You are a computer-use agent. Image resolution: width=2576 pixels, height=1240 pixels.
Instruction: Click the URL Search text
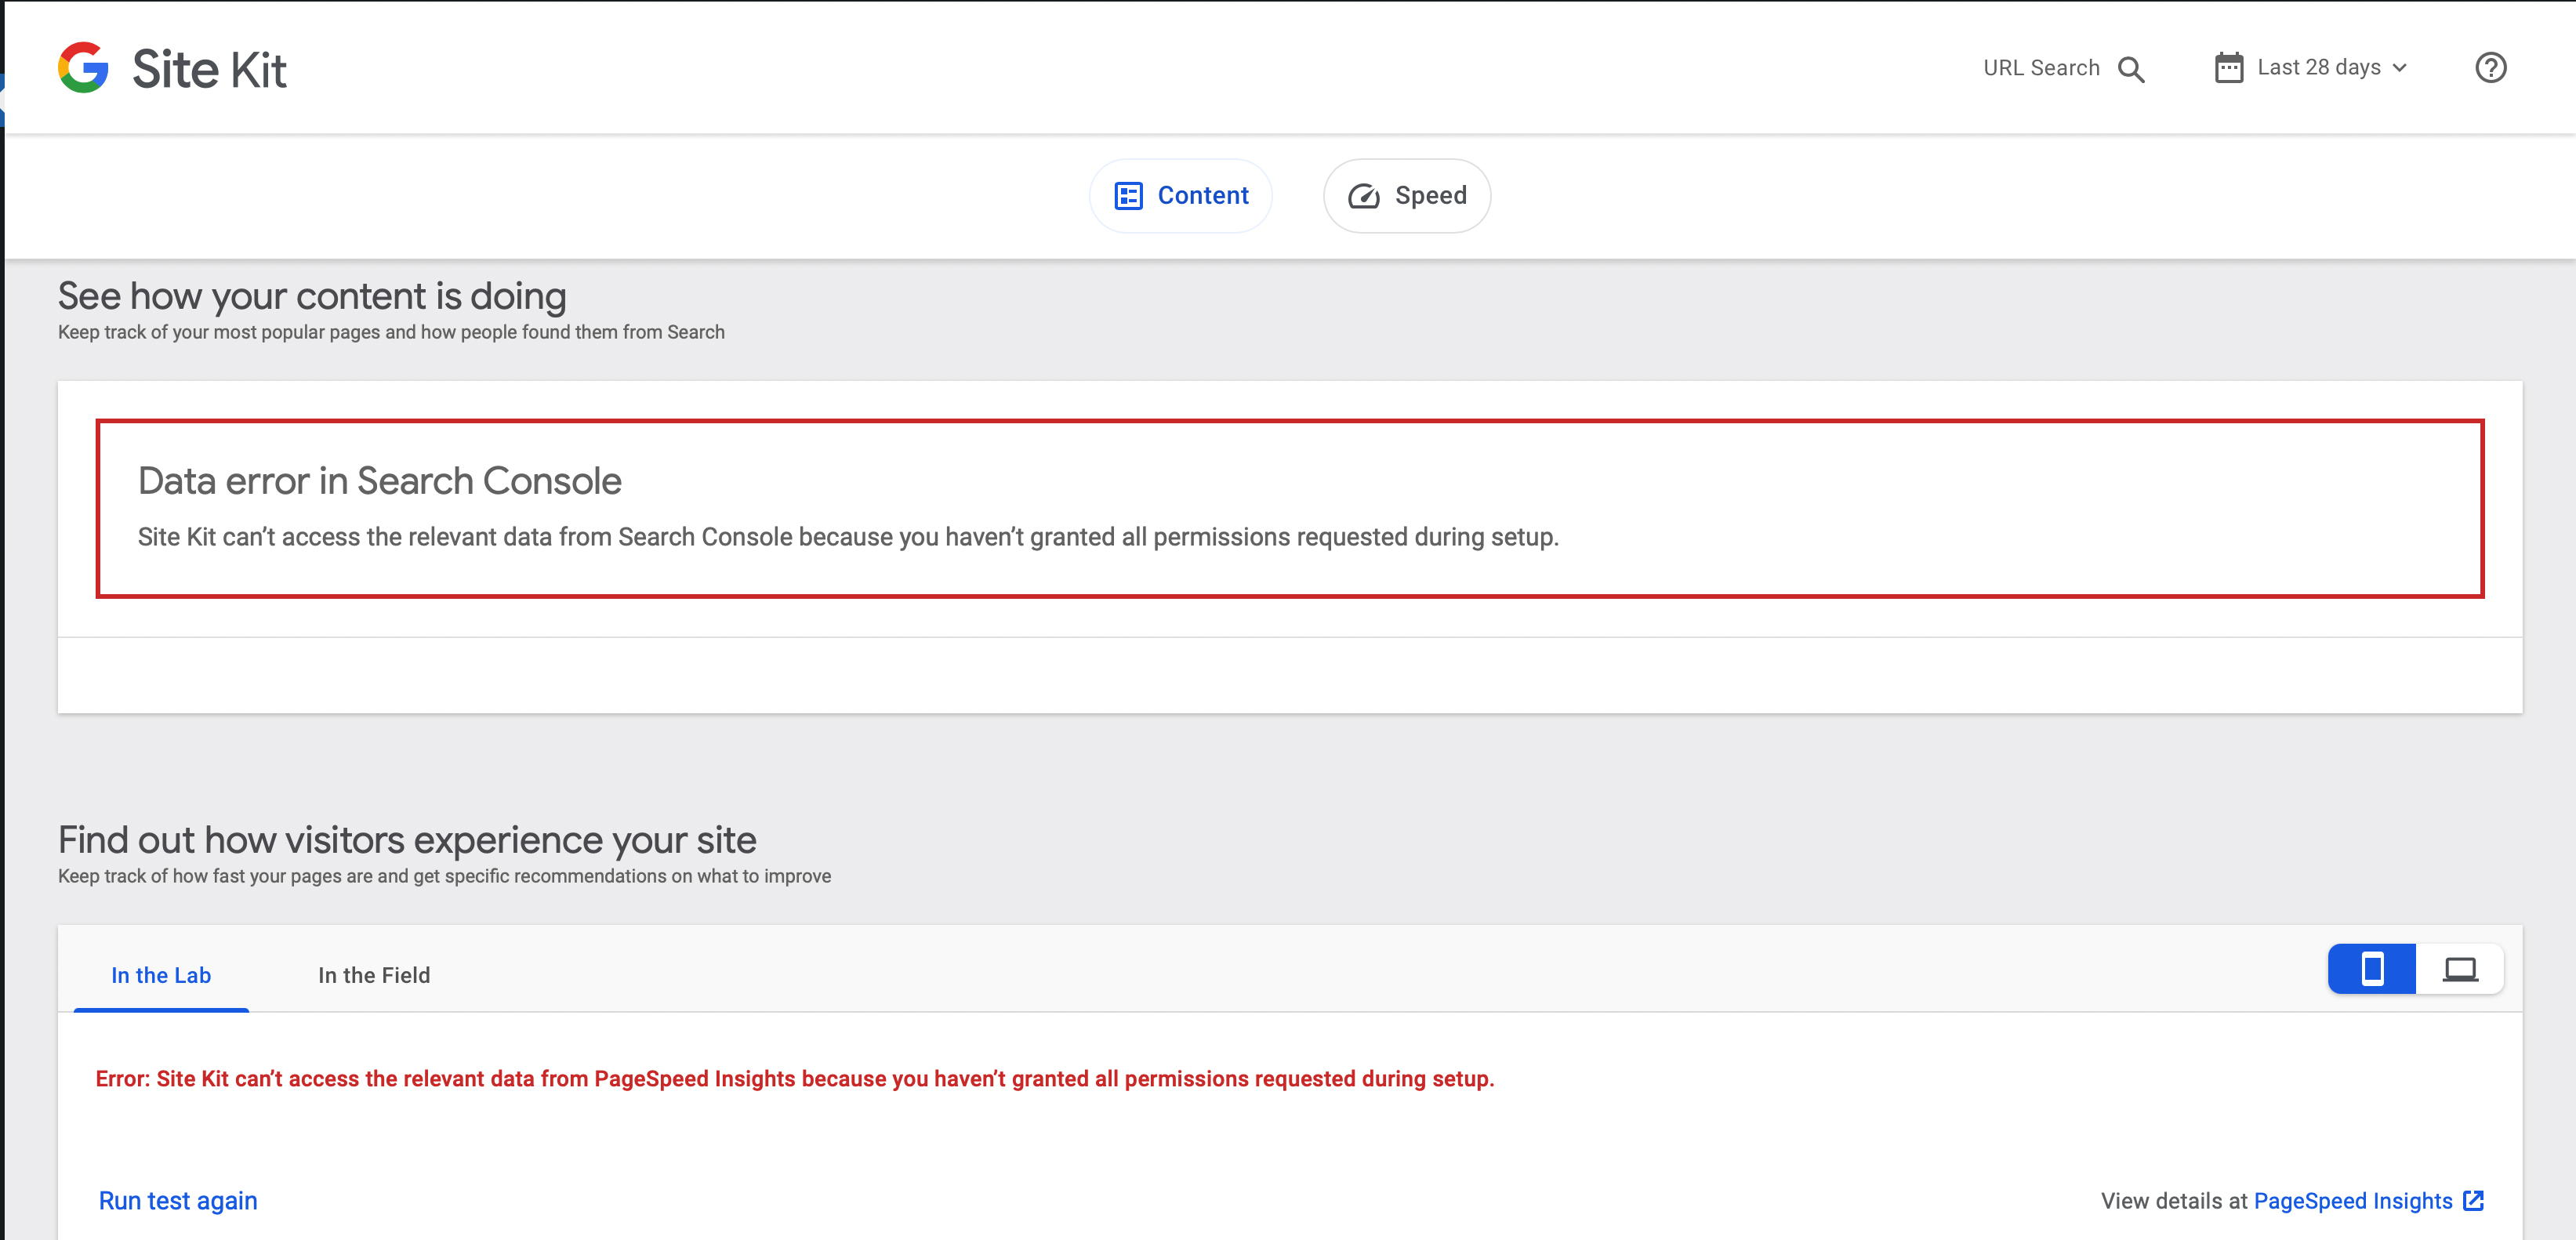pos(2041,68)
